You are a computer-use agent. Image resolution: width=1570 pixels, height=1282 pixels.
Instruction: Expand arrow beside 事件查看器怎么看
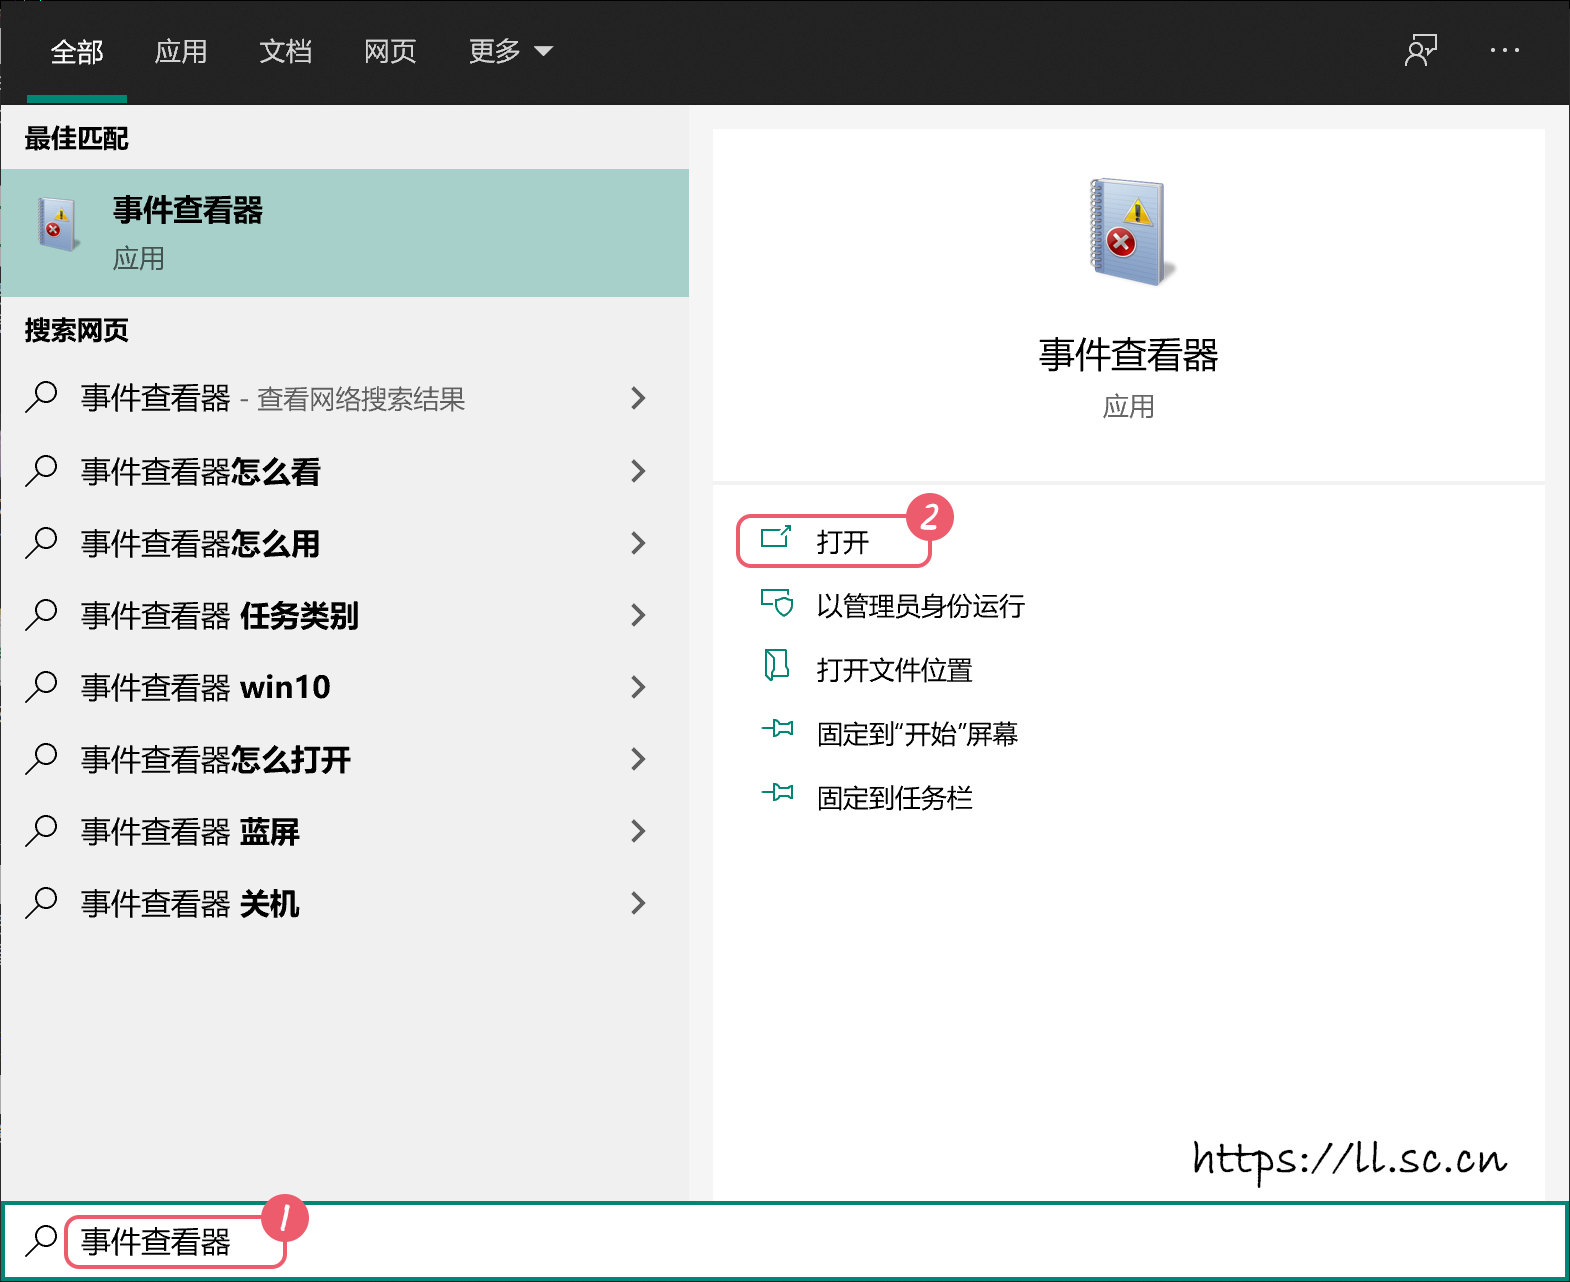[x=639, y=471]
